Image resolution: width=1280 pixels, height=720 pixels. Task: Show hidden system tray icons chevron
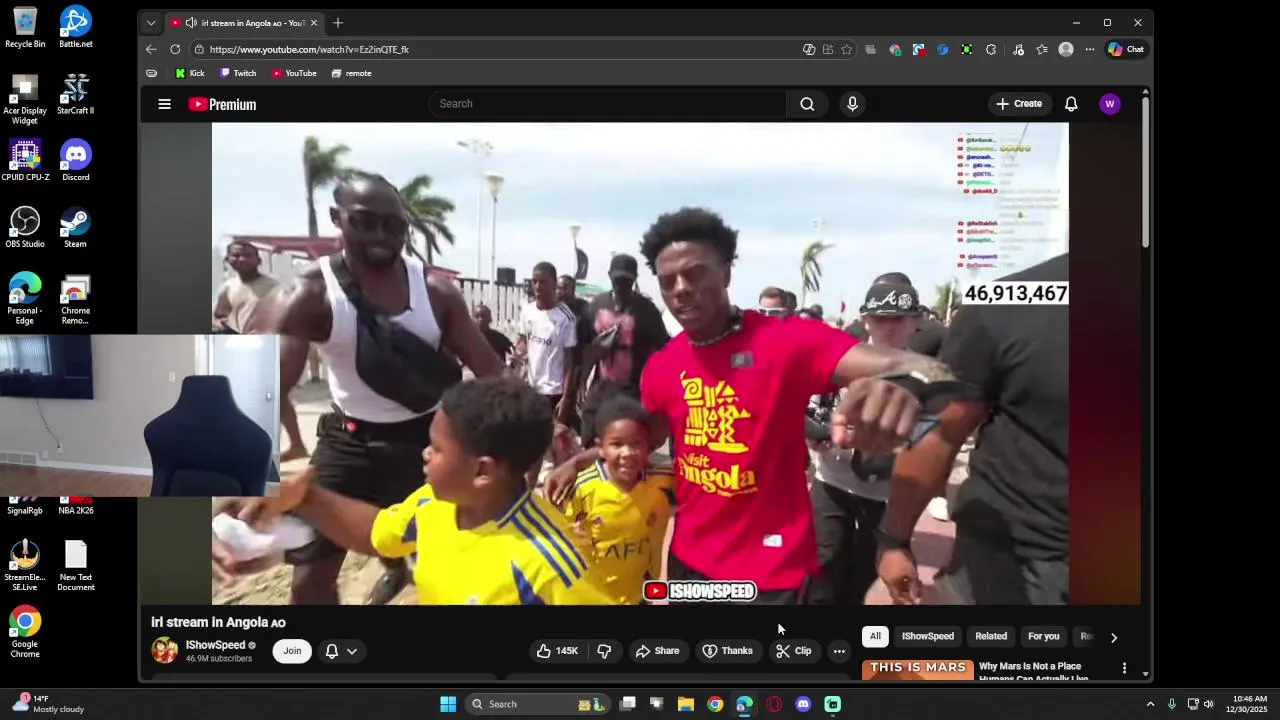click(1150, 704)
